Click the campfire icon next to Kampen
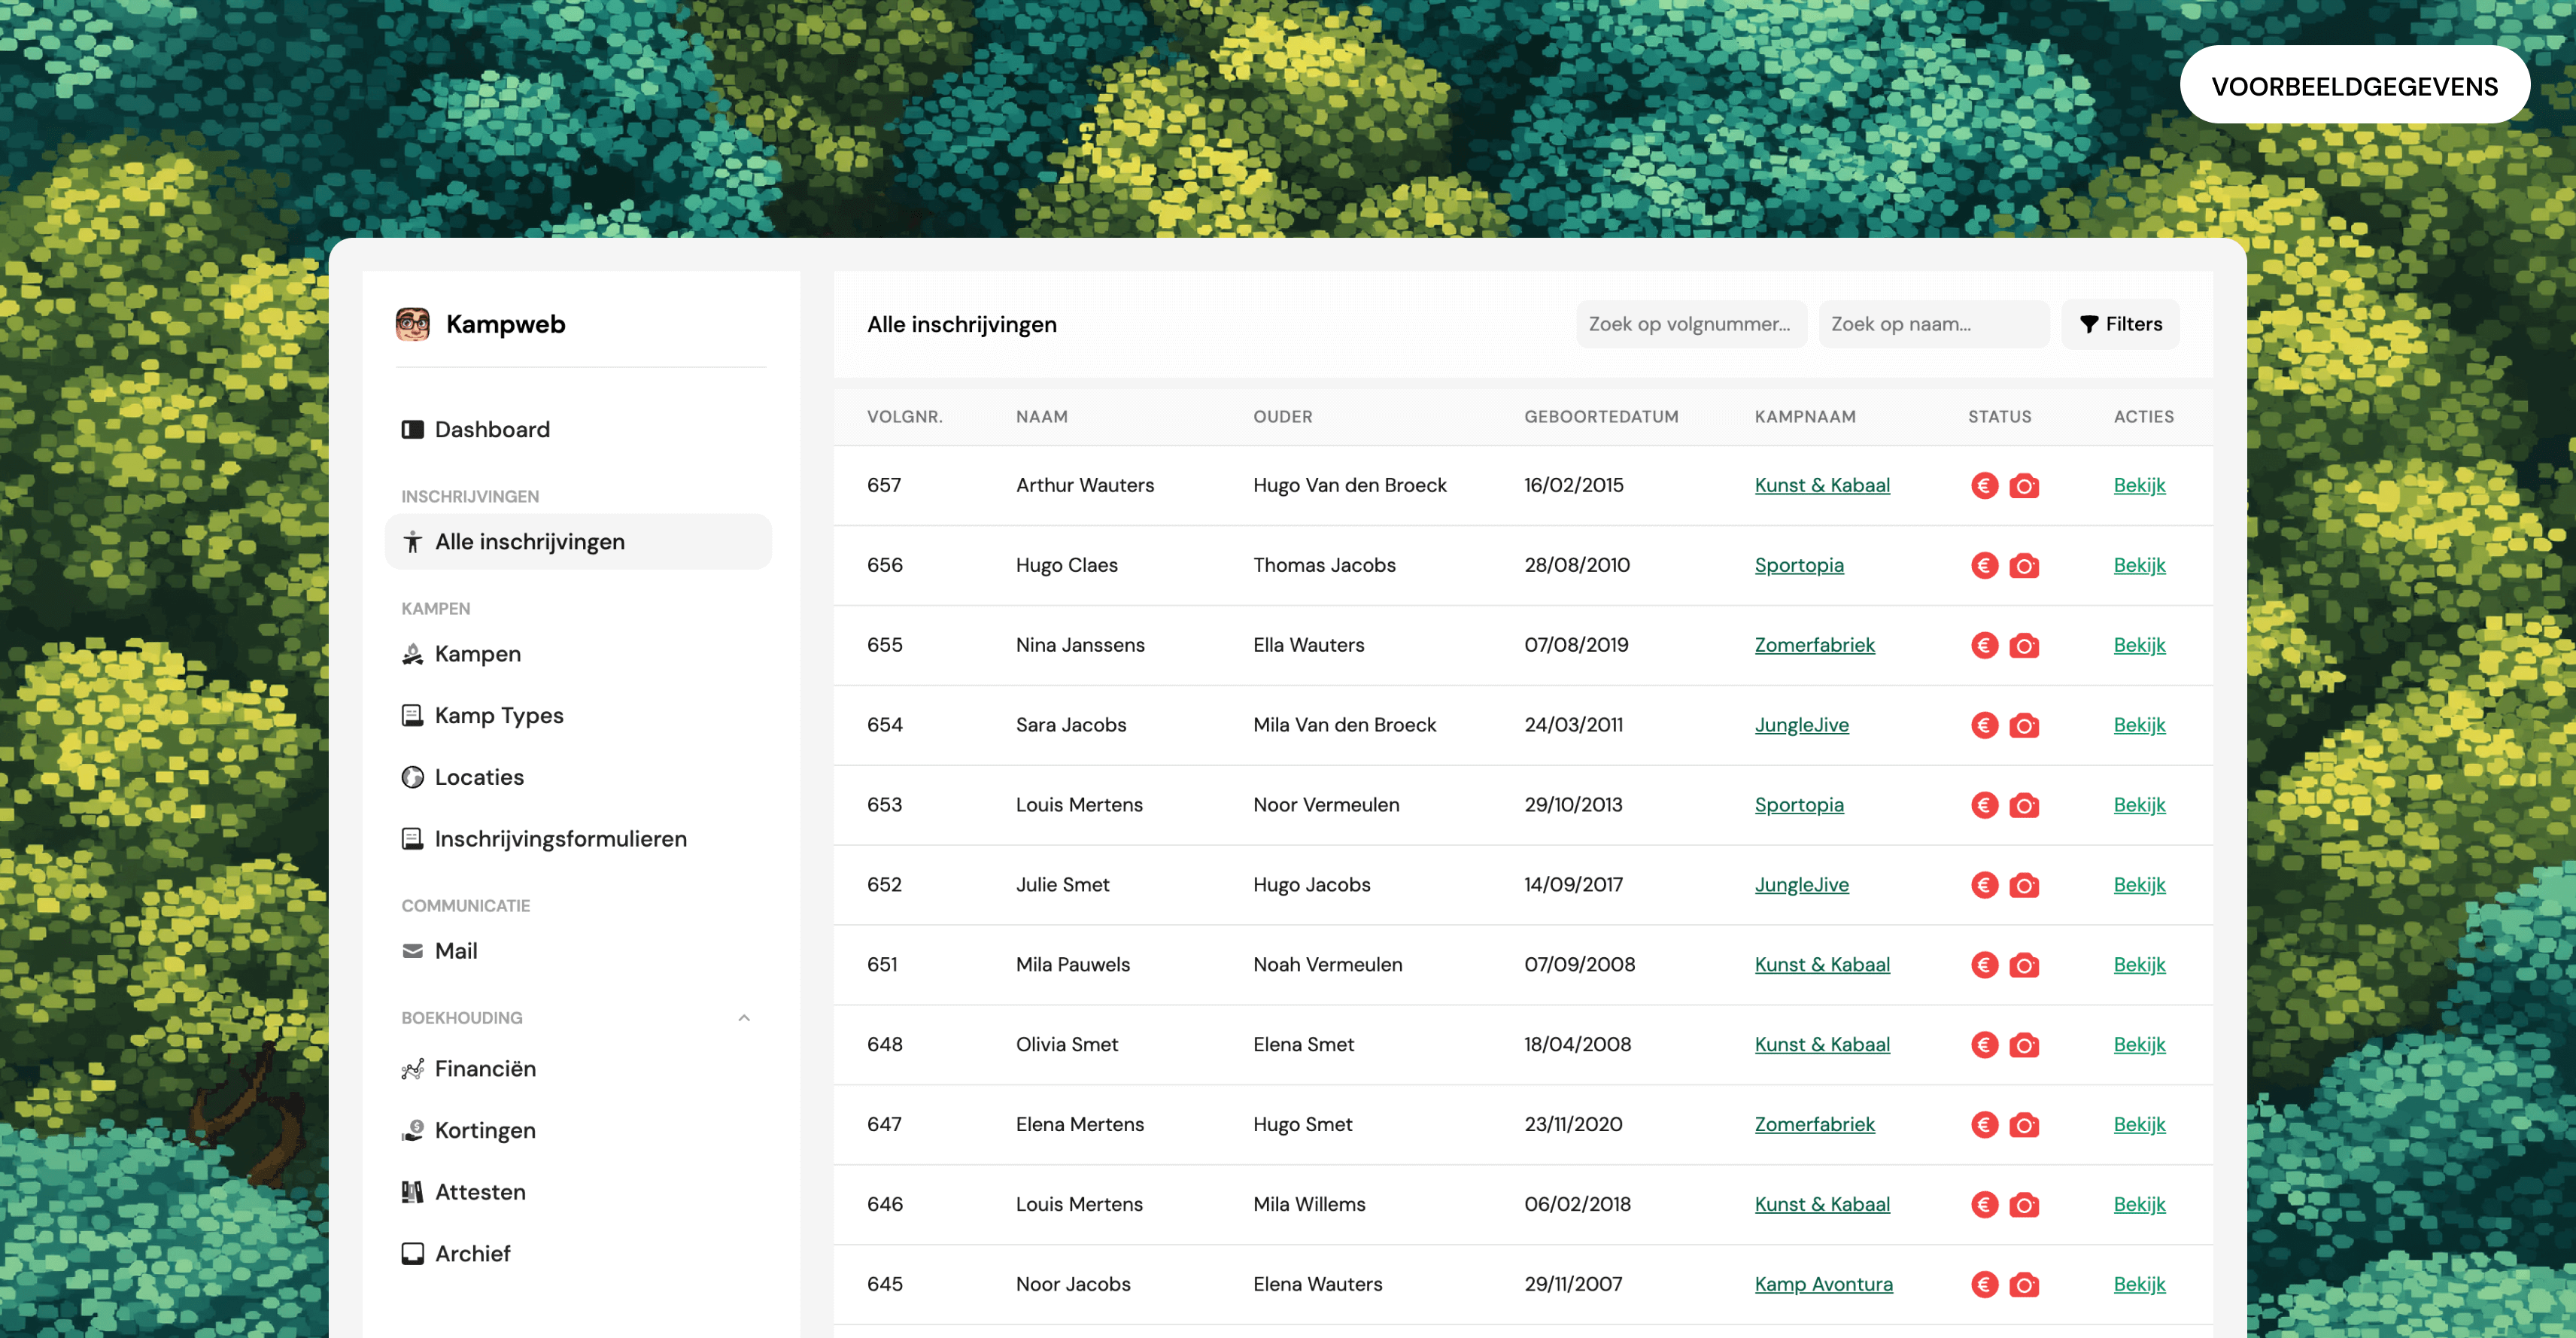Viewport: 2576px width, 1338px height. point(412,654)
